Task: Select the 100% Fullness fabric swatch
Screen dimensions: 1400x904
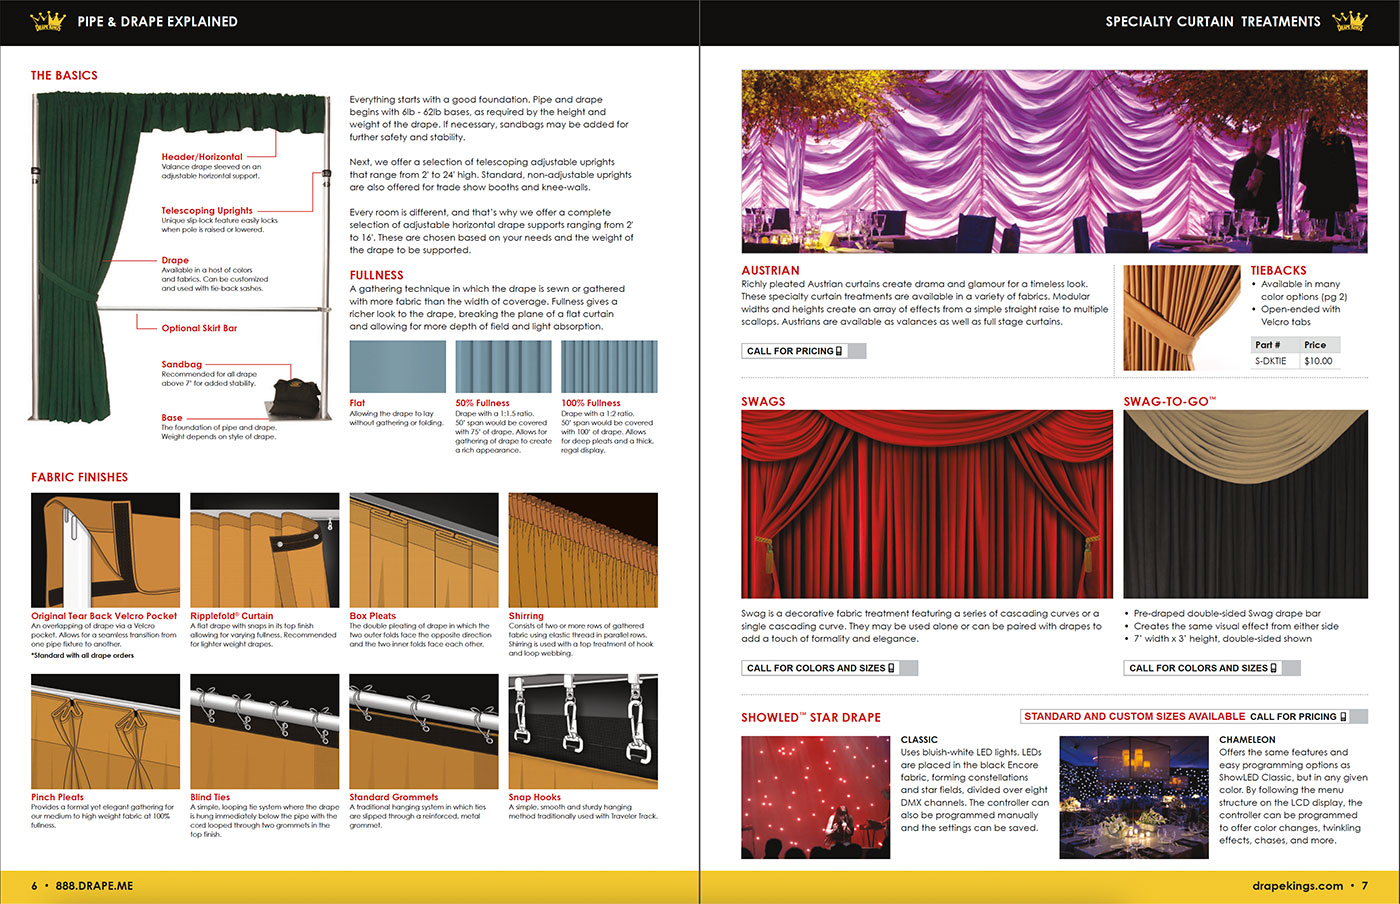Action: click(609, 367)
